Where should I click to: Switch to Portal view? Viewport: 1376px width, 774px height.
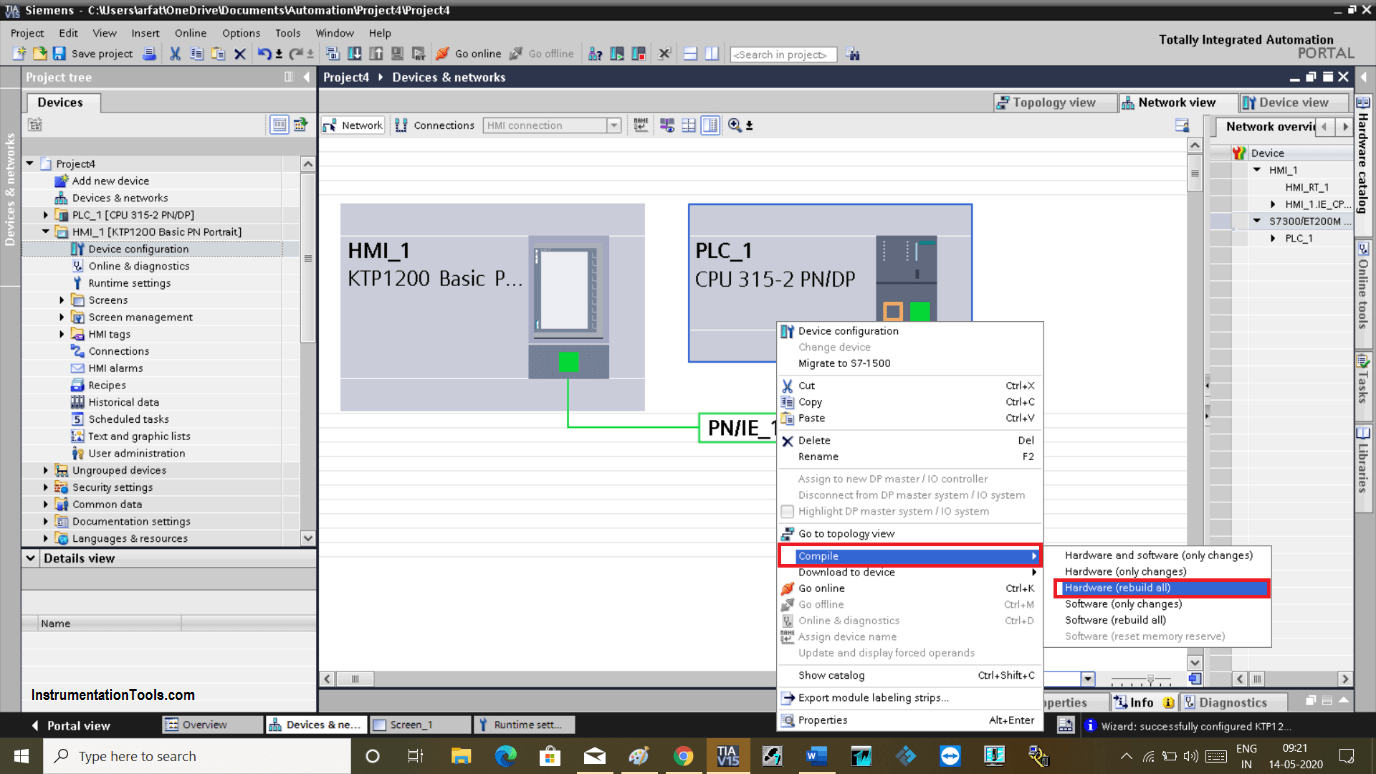click(70, 725)
